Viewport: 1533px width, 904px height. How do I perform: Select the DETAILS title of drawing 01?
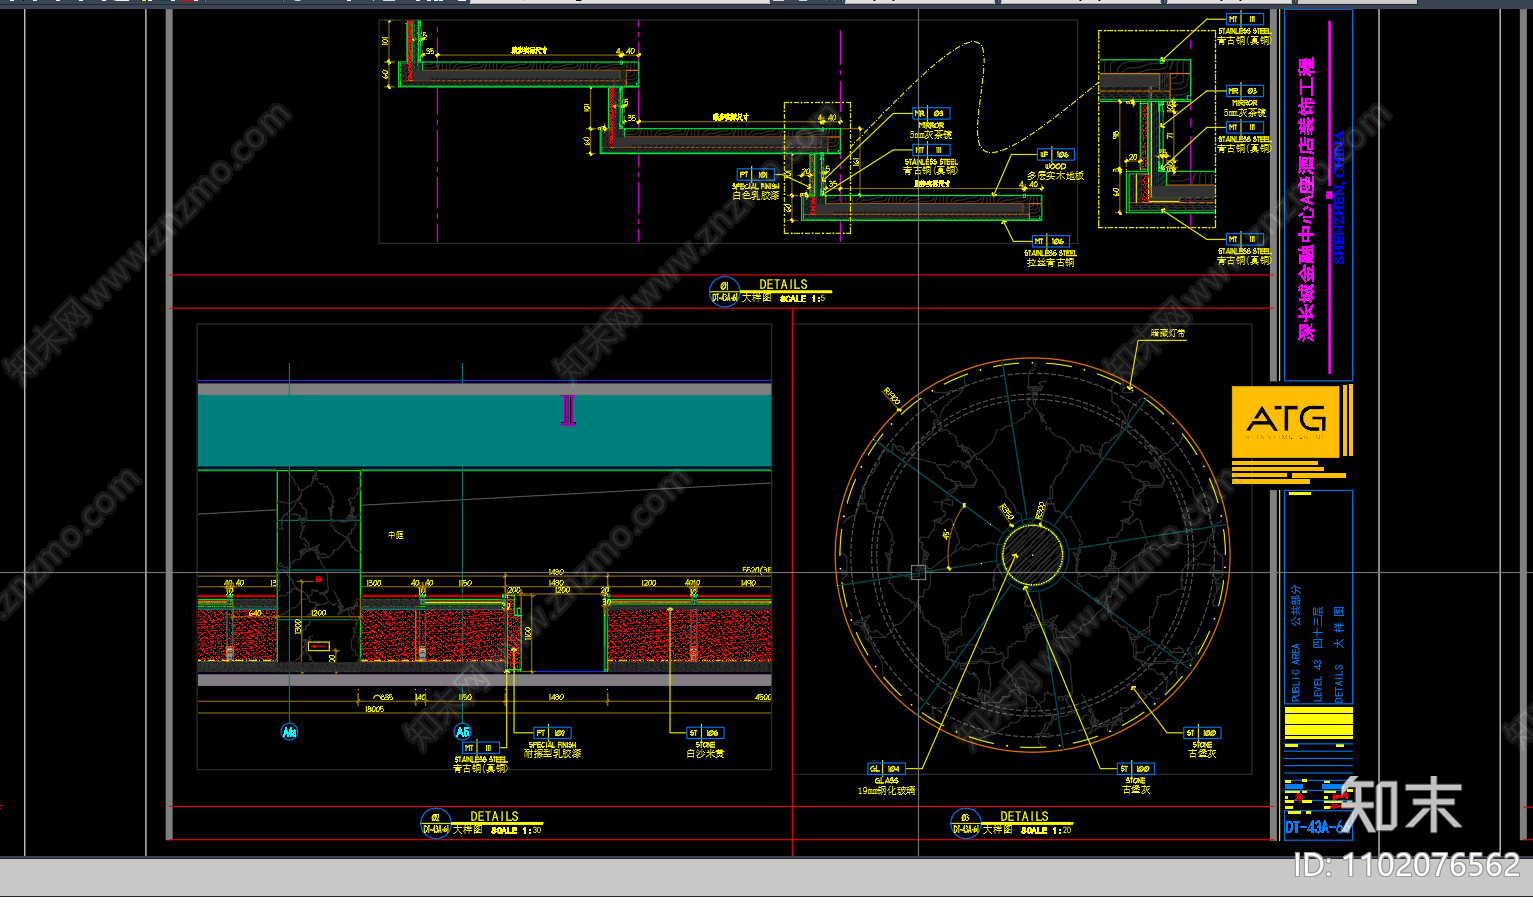pos(783,285)
